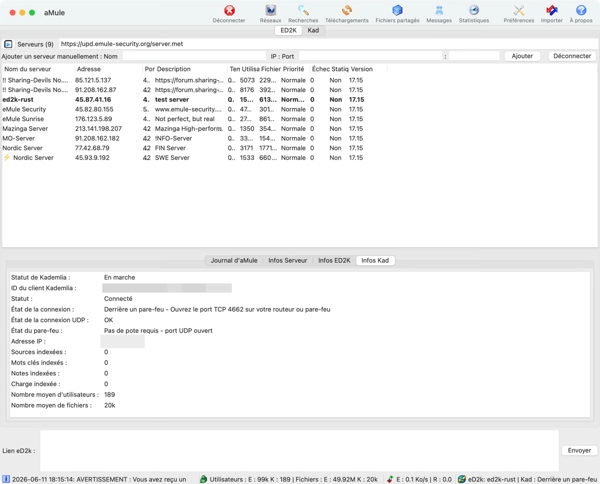Click the Déconnecter toolbar icon
The width and height of the screenshot is (600, 484).
[229, 11]
